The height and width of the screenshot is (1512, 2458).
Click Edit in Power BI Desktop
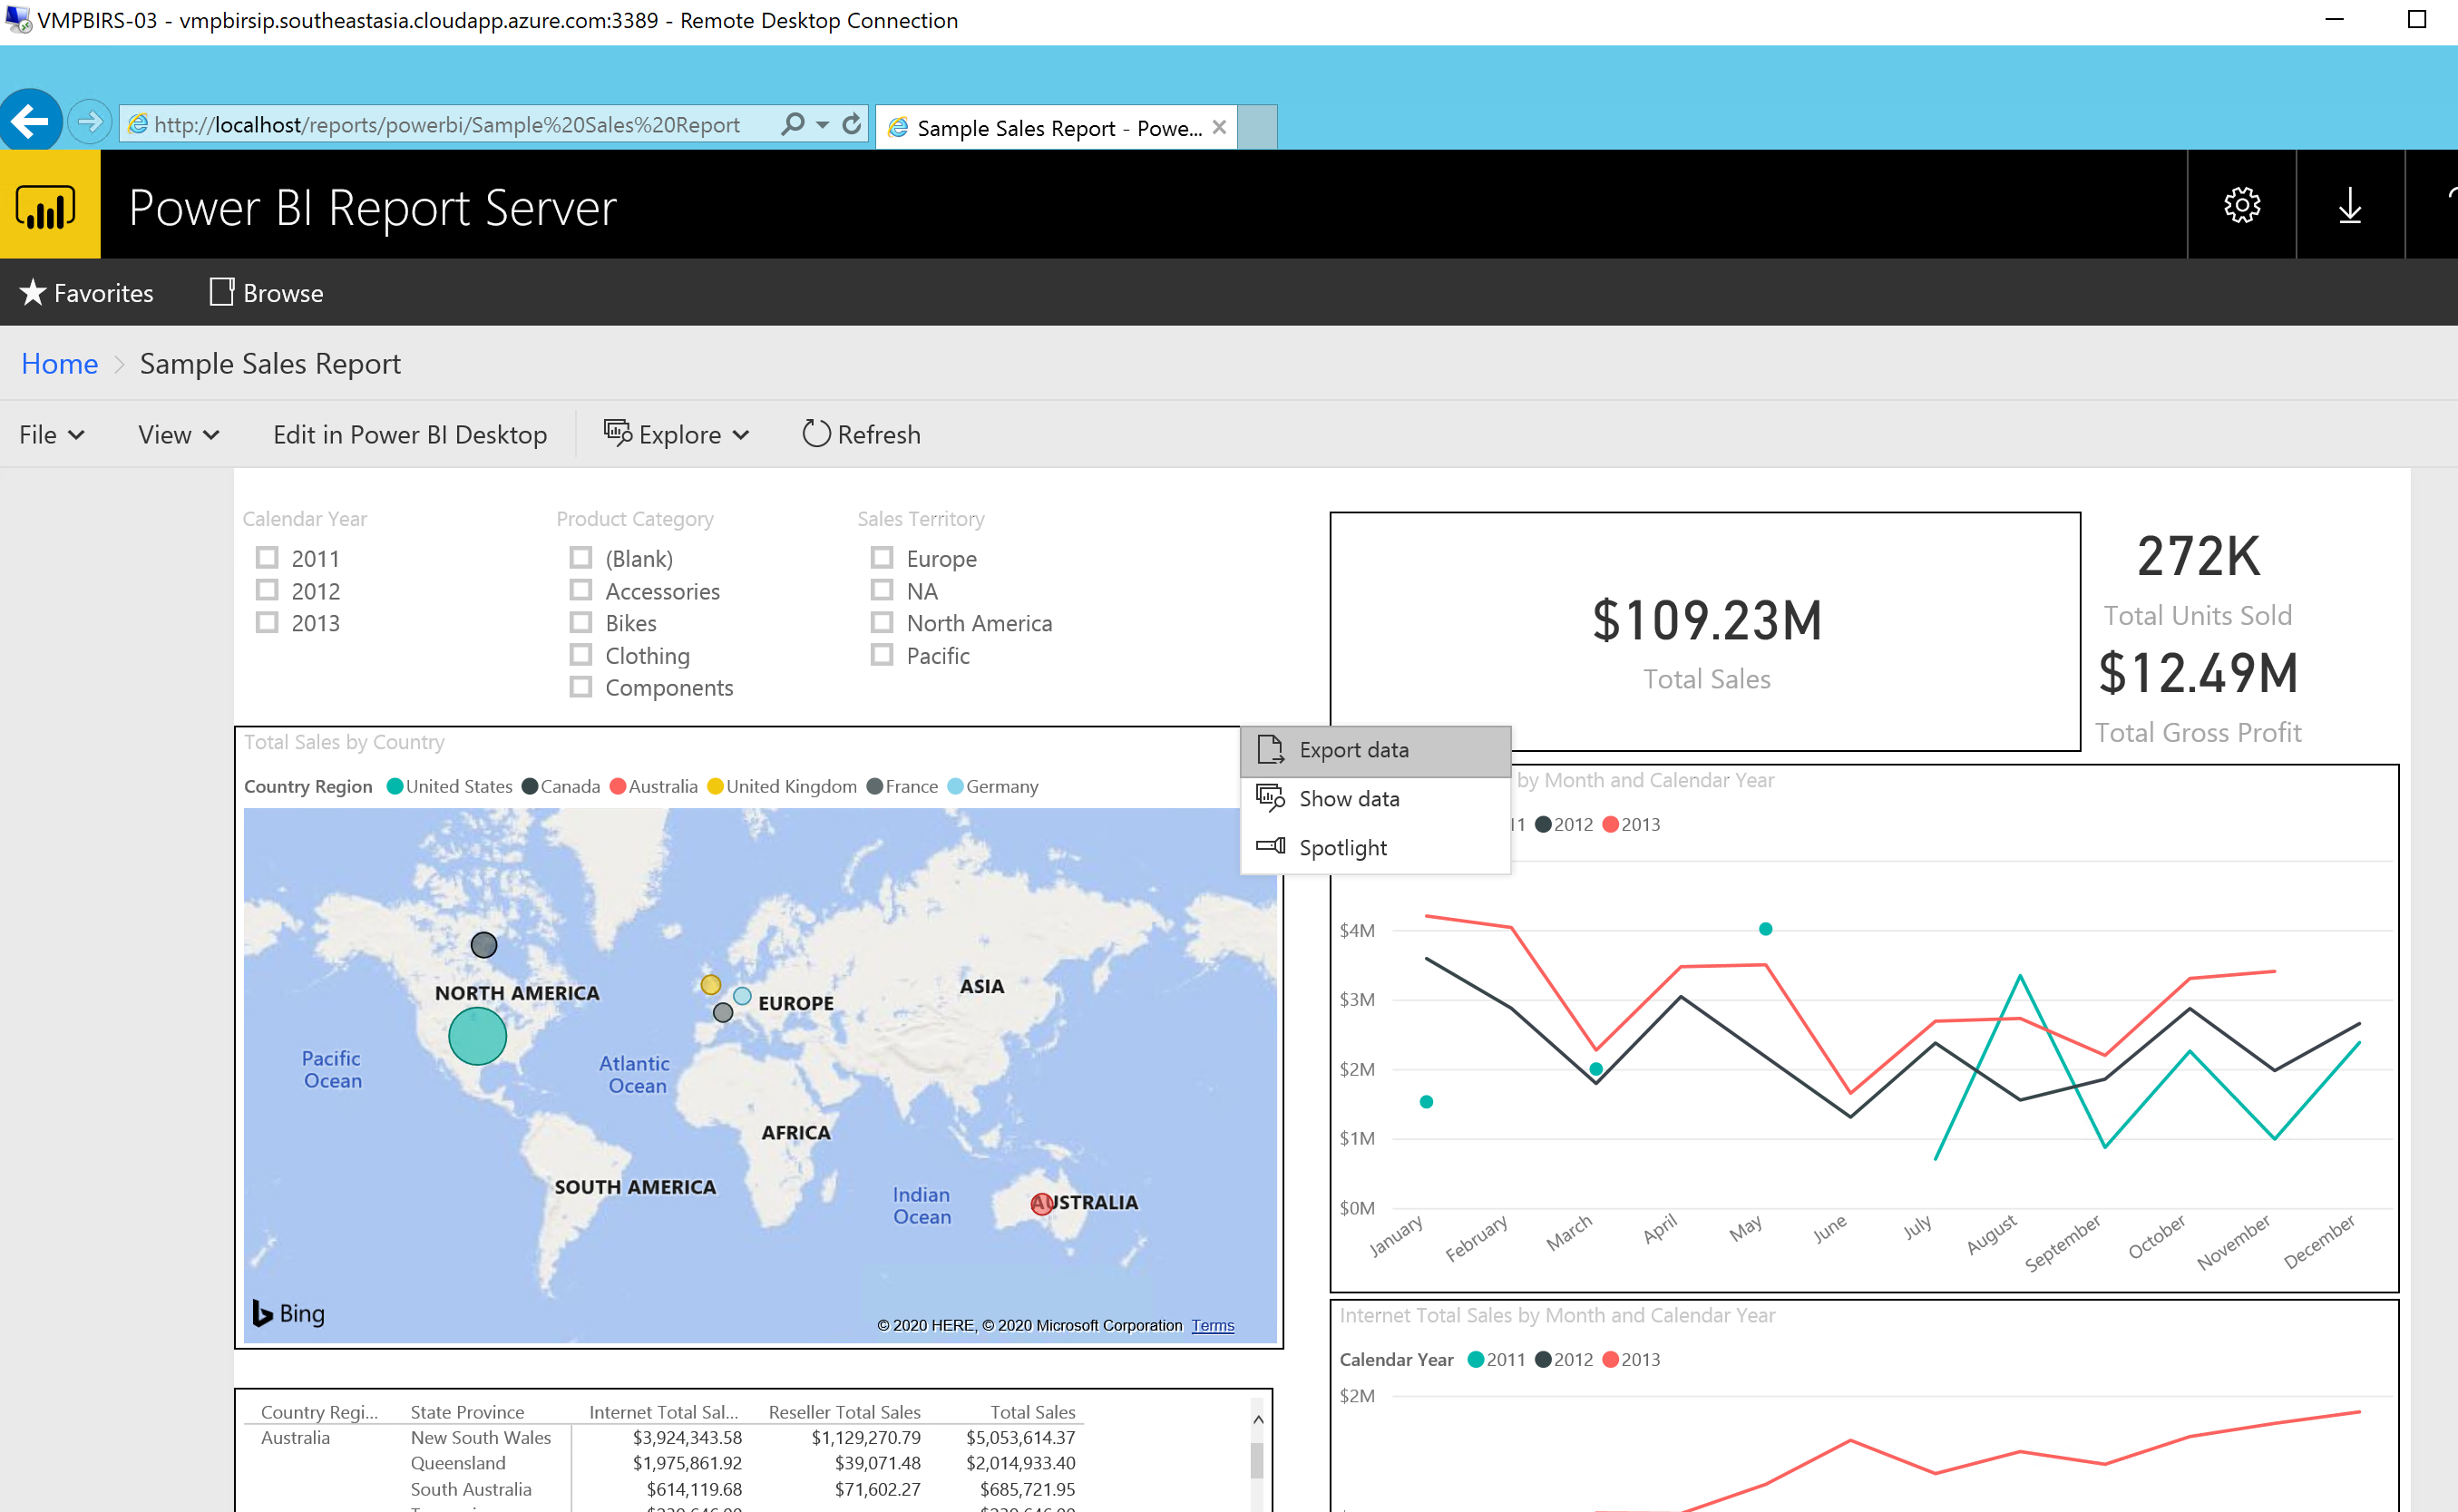(410, 434)
